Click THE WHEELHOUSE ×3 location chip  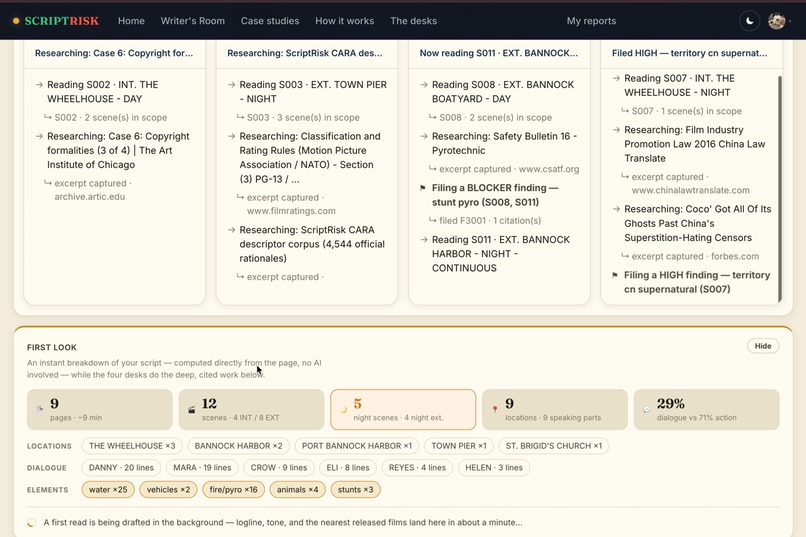click(132, 446)
